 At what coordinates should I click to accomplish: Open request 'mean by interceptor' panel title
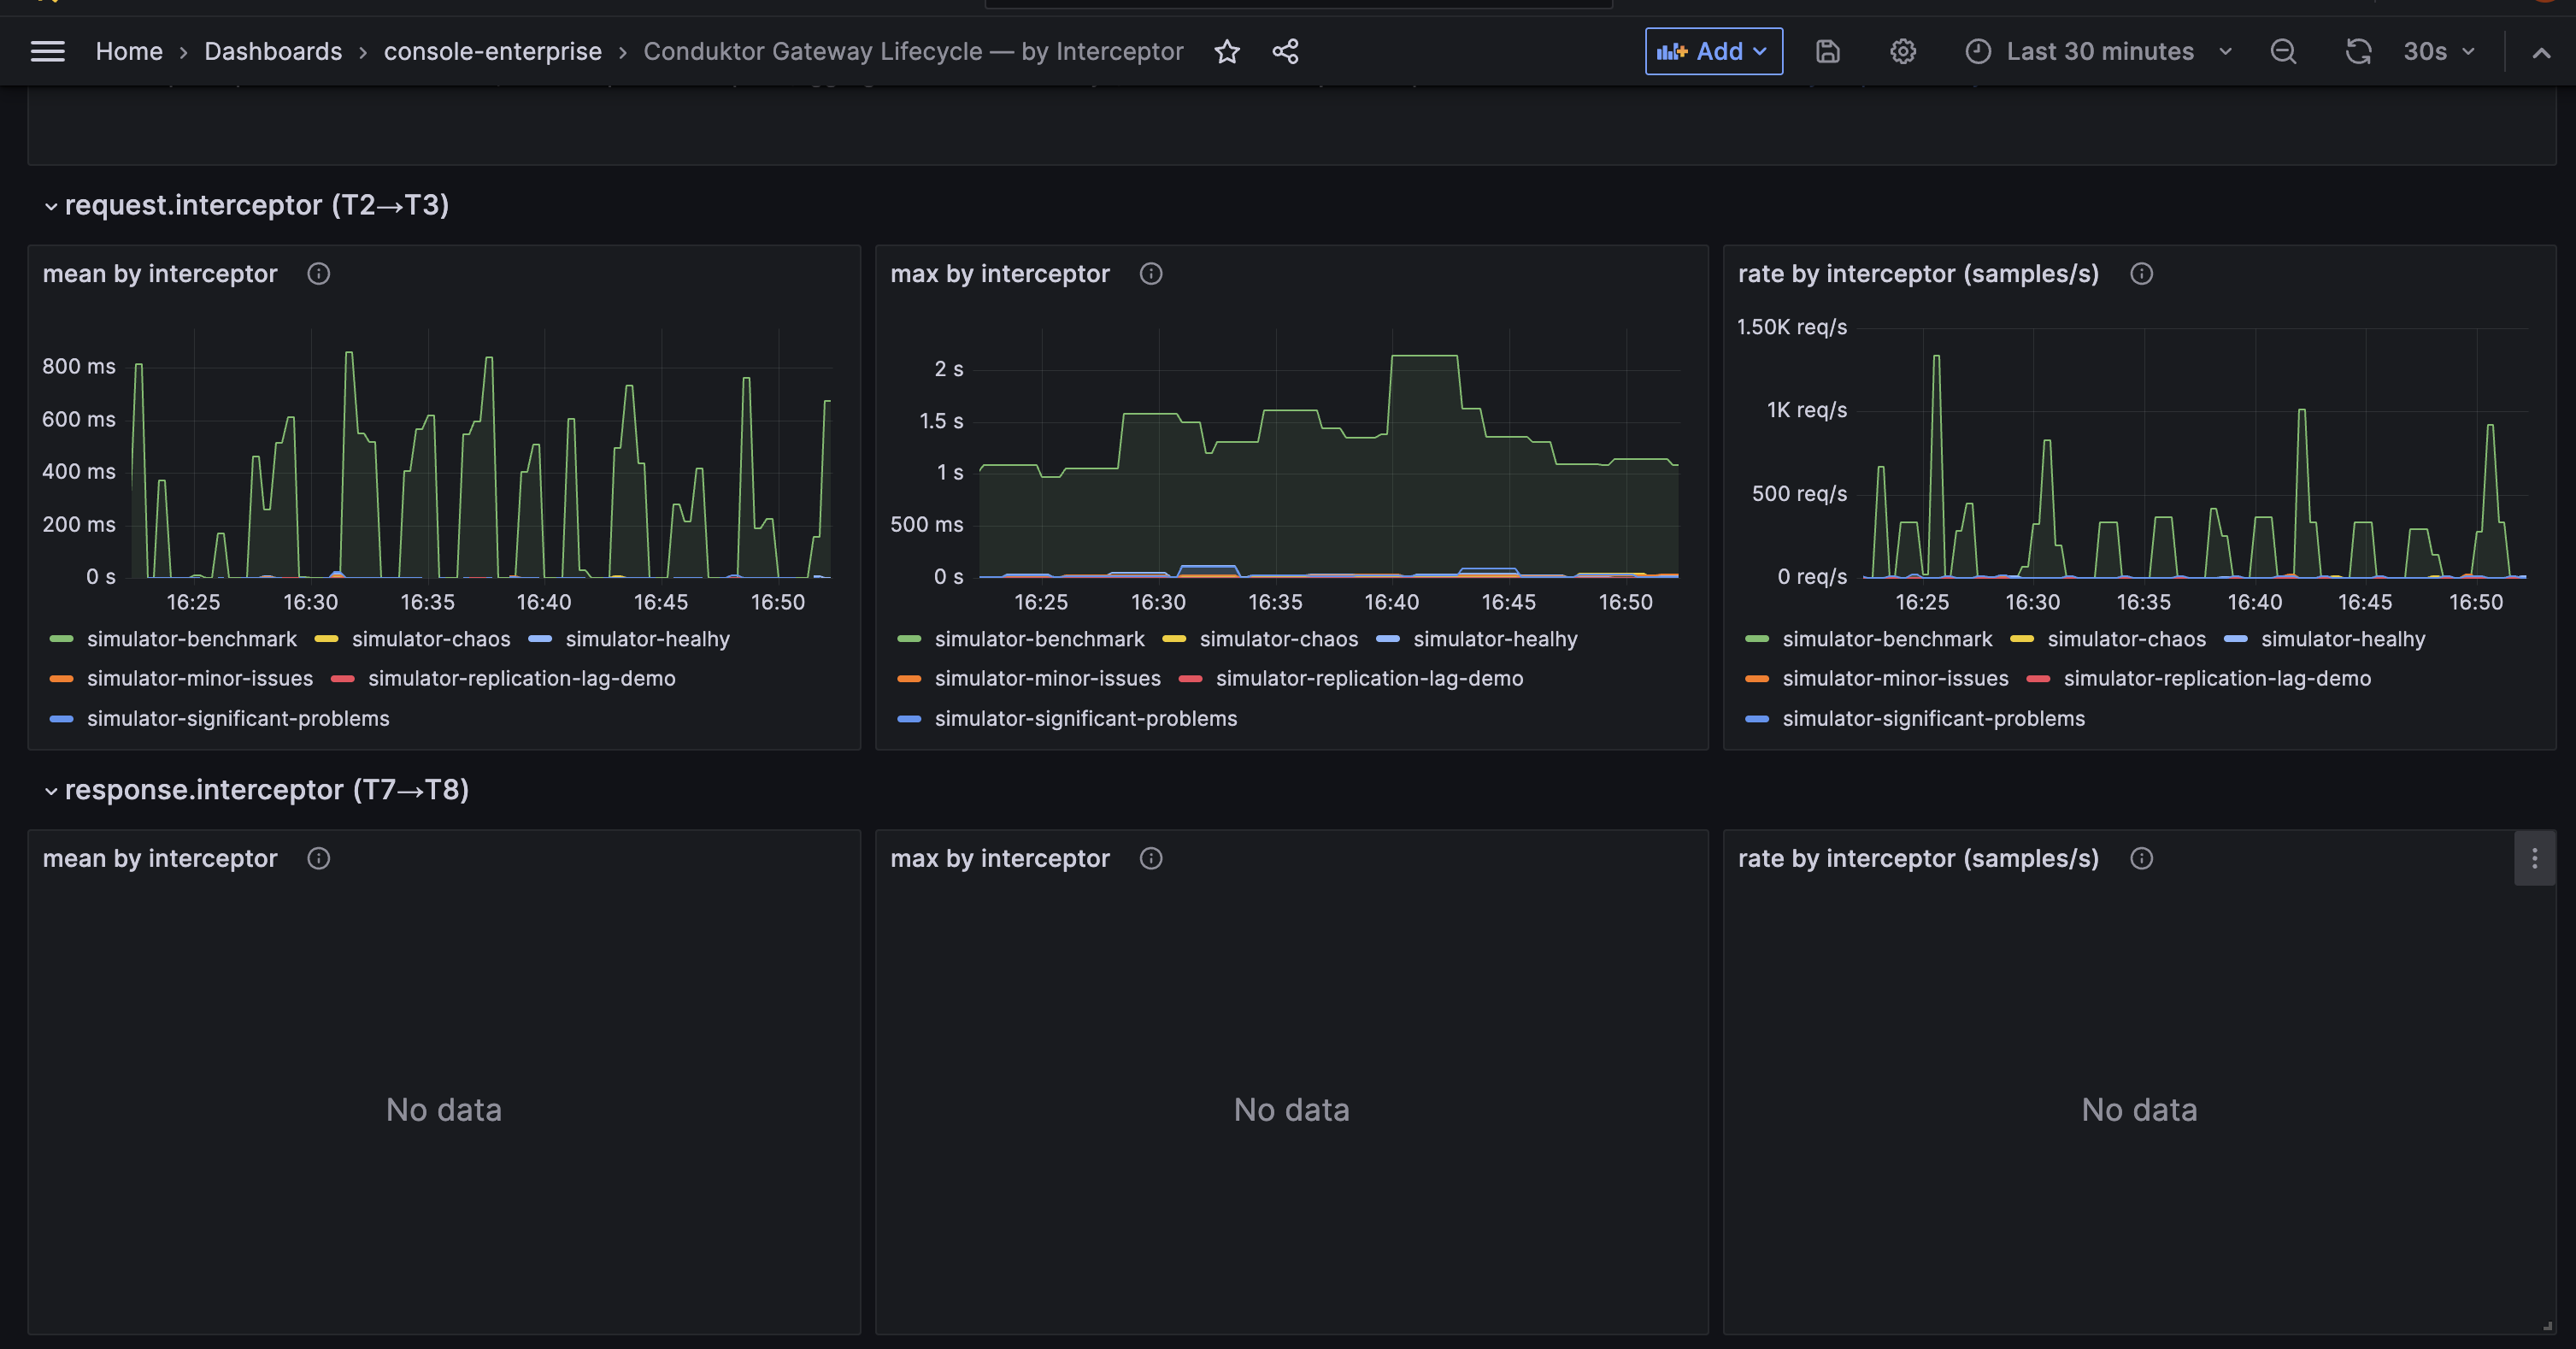click(x=160, y=274)
